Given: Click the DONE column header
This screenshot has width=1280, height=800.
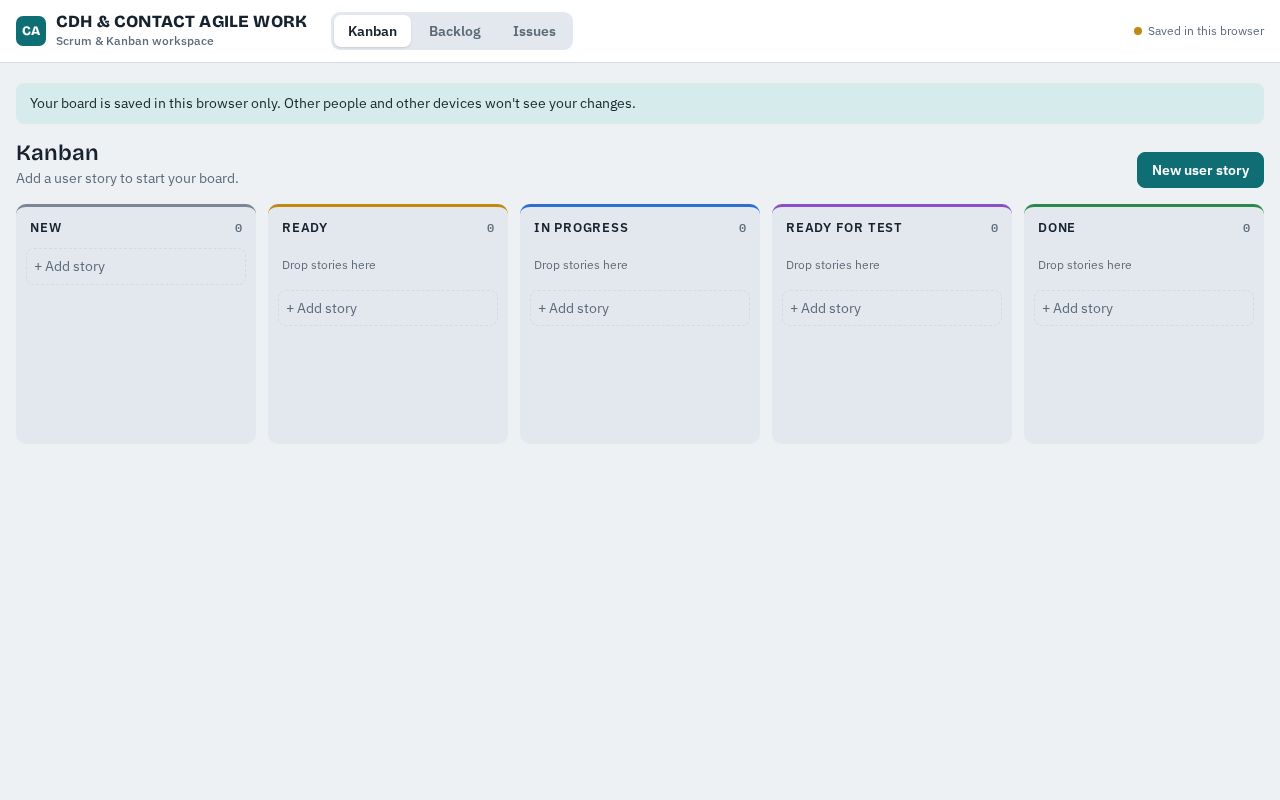Looking at the screenshot, I should (1057, 228).
